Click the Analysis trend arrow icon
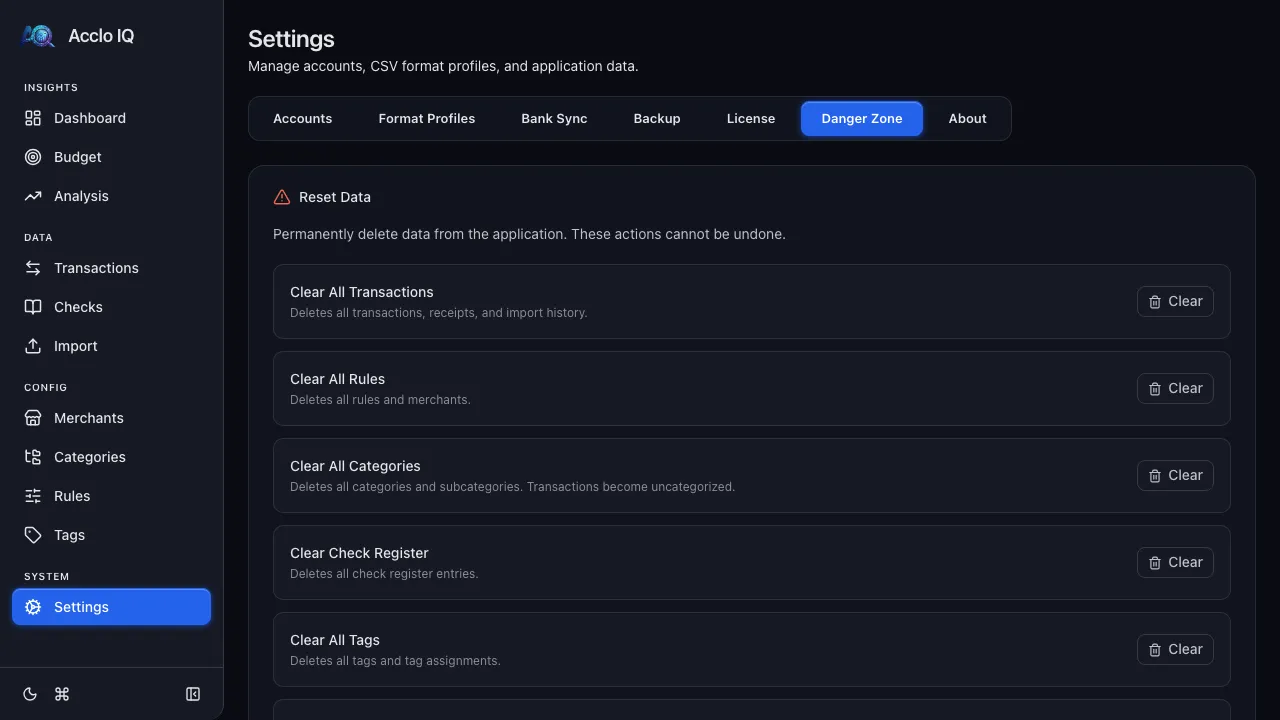The width and height of the screenshot is (1280, 720). 33,196
